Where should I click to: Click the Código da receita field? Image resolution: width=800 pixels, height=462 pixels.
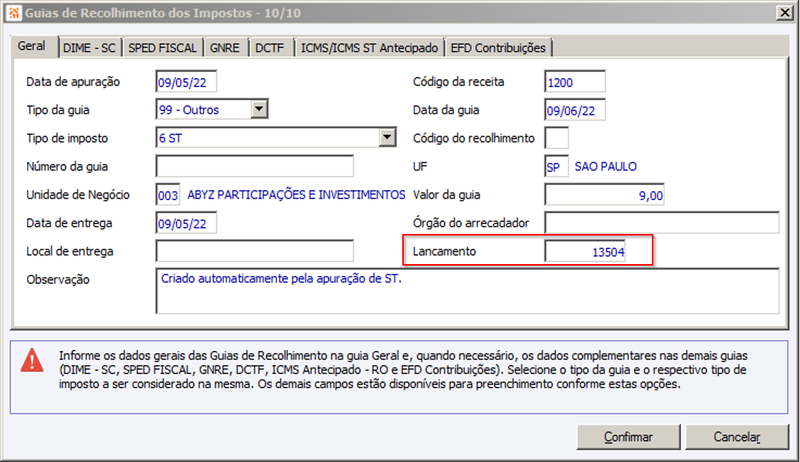(575, 82)
